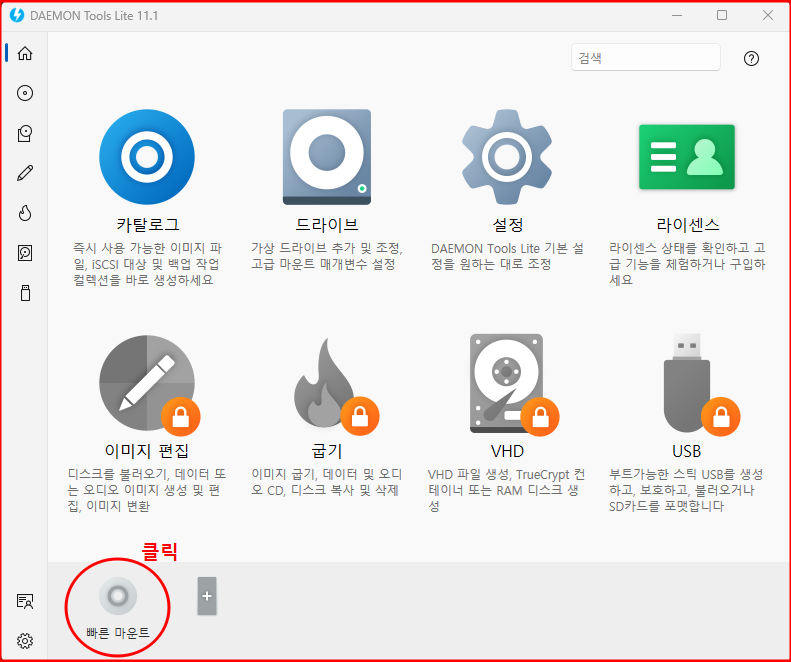791x662 pixels.
Task: Open the flame burn sidebar icon
Action: (x=25, y=213)
